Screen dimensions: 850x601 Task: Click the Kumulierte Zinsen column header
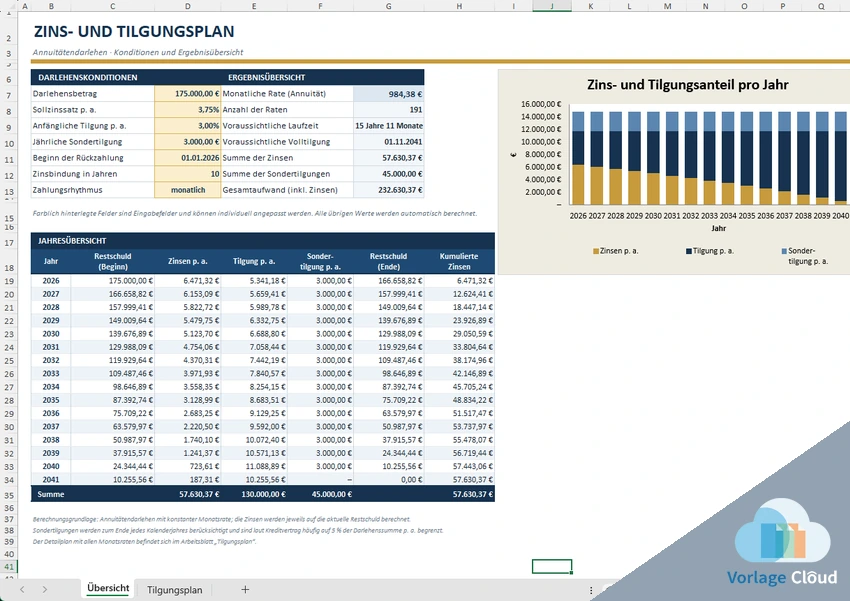[x=459, y=261]
